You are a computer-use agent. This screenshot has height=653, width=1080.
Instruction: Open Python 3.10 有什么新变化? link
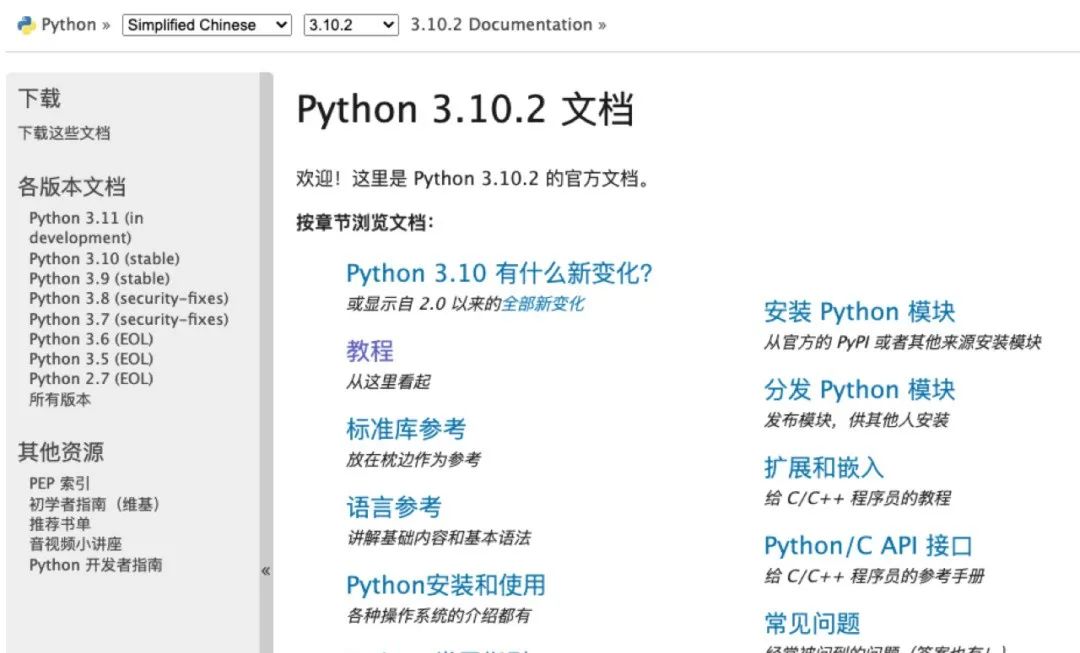tap(499, 273)
